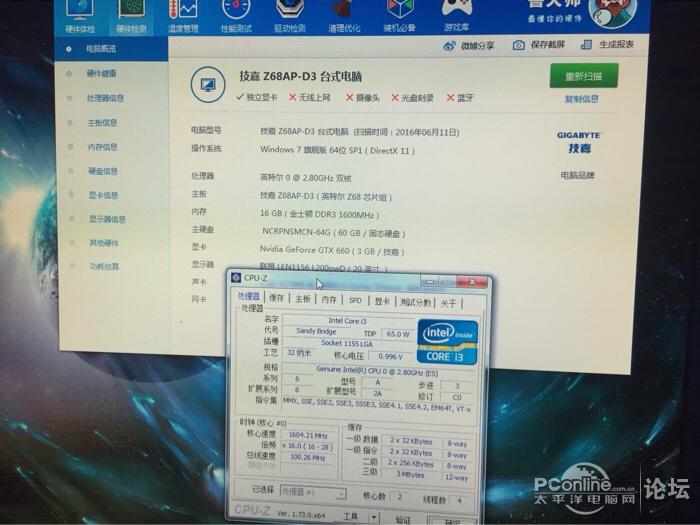Switch to CPU-Z 关于 tab
The height and width of the screenshot is (525, 700).
[448, 304]
